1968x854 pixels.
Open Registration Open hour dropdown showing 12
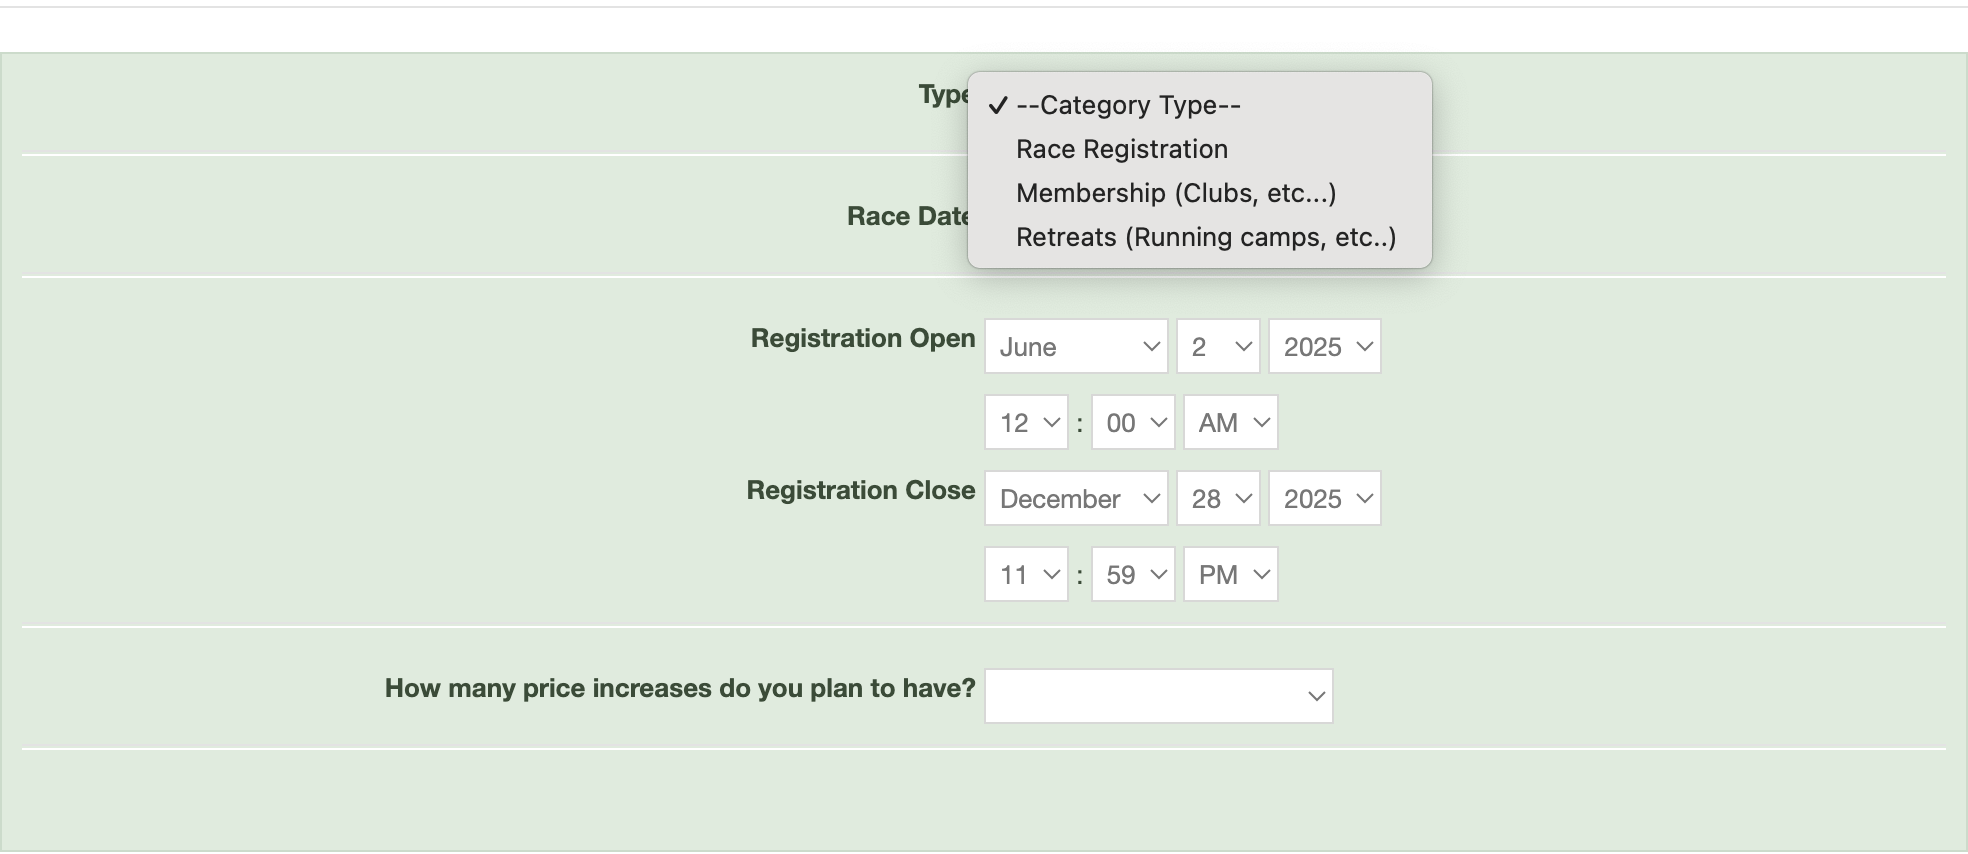click(1026, 422)
